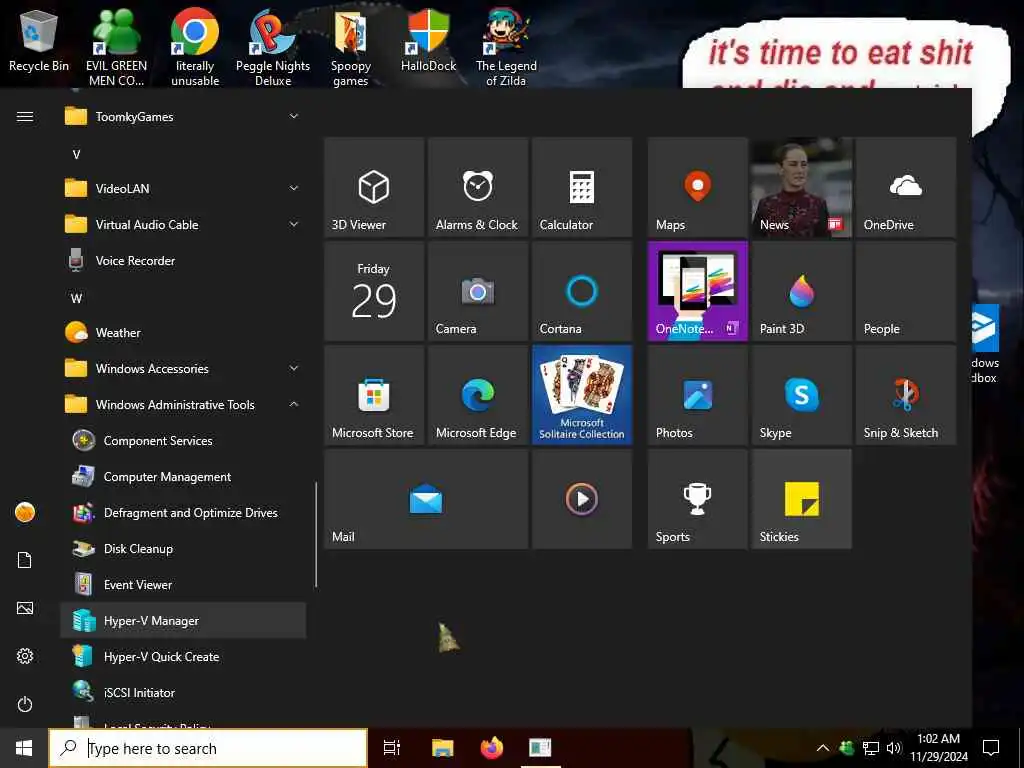The height and width of the screenshot is (768, 1024).
Task: Open the media player tile with play icon
Action: point(582,499)
